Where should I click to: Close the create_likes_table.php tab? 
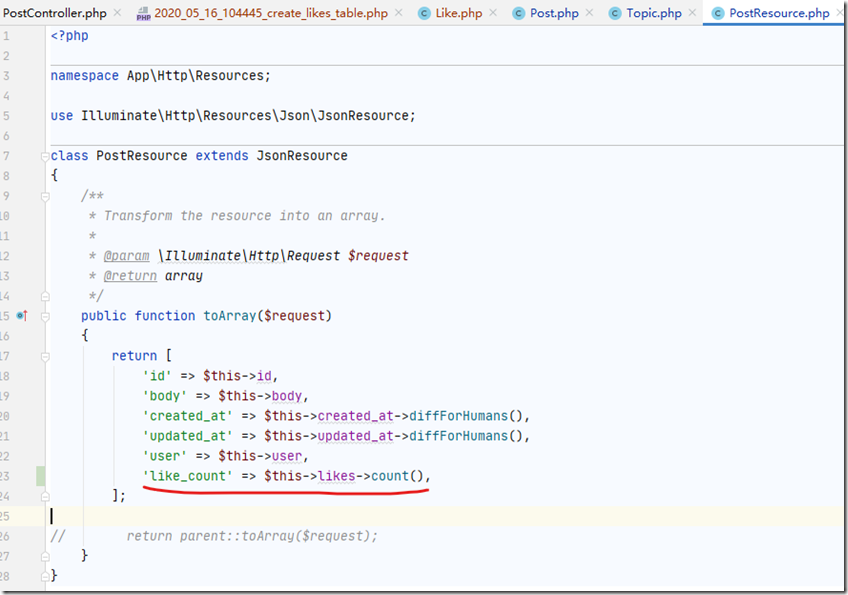coord(399,12)
